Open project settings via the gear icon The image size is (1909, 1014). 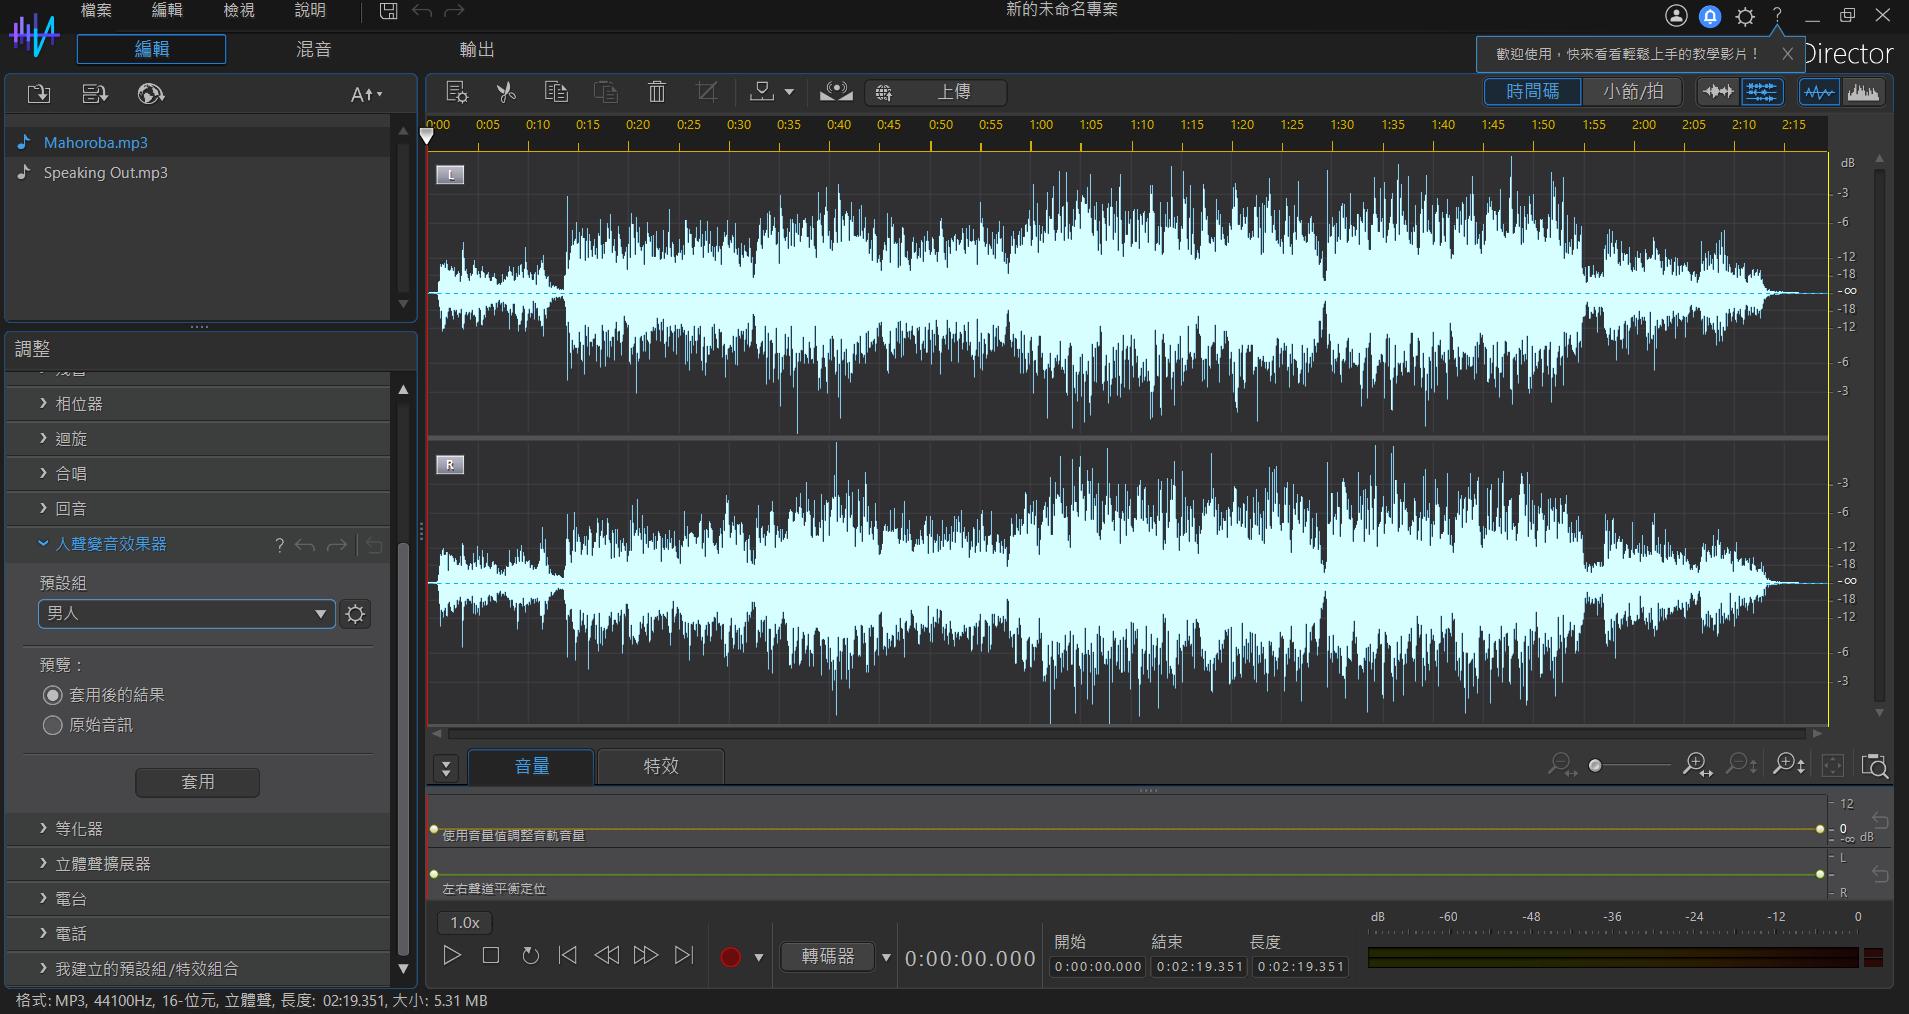[x=1745, y=16]
